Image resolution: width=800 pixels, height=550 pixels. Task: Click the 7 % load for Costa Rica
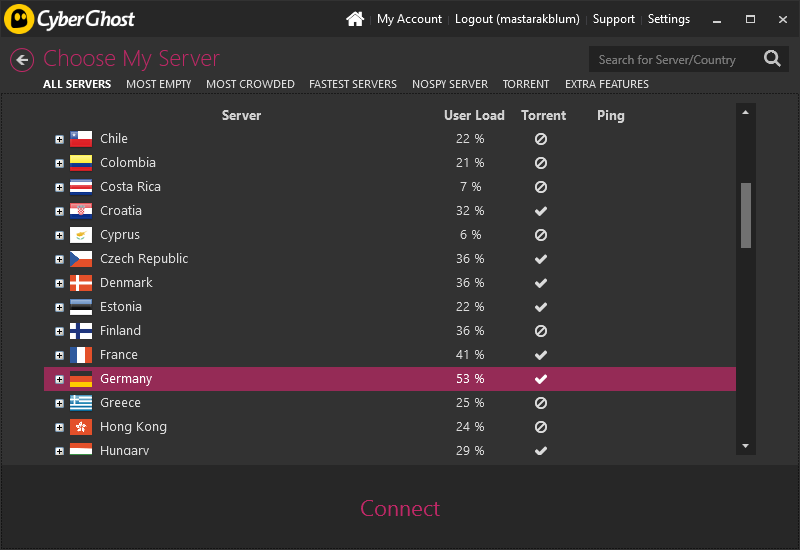click(x=470, y=187)
